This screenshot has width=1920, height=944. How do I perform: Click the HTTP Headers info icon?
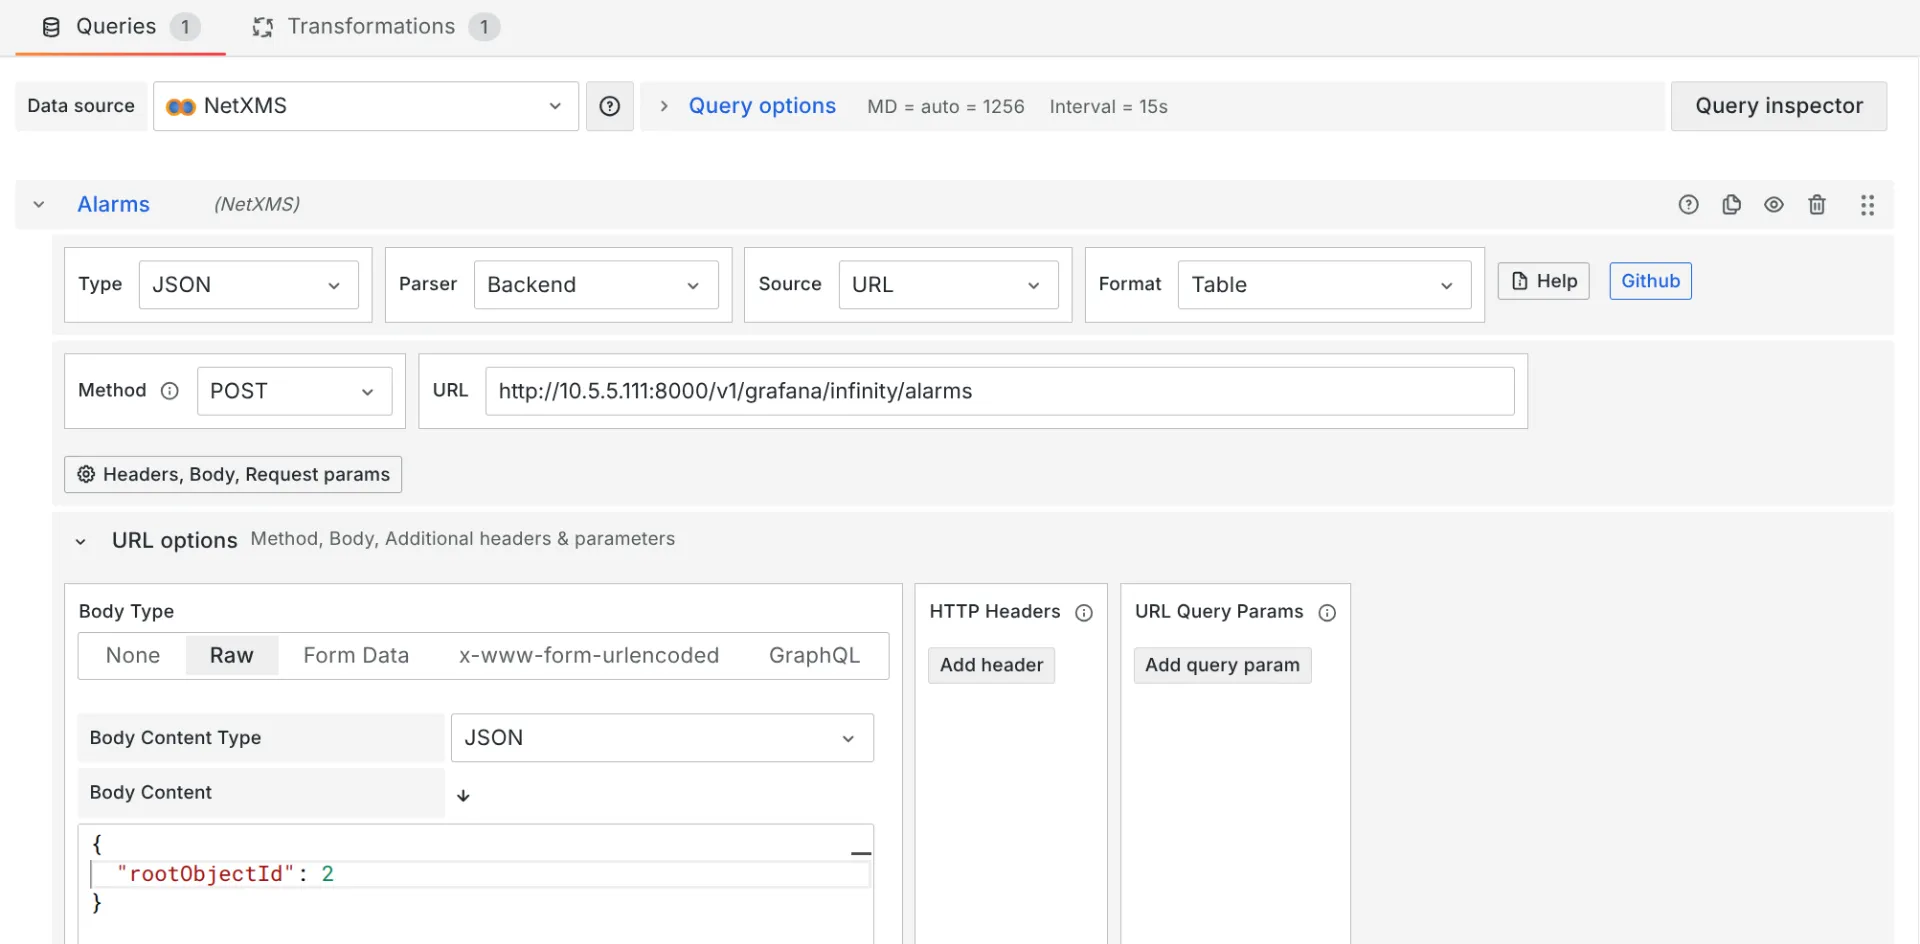[1085, 612]
